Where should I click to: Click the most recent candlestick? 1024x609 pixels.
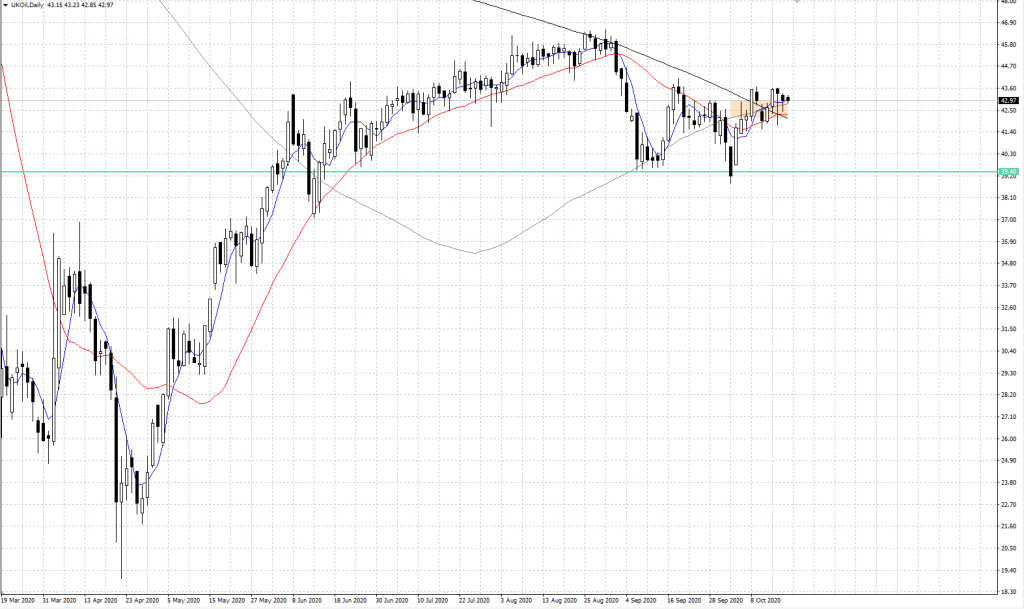pos(788,98)
